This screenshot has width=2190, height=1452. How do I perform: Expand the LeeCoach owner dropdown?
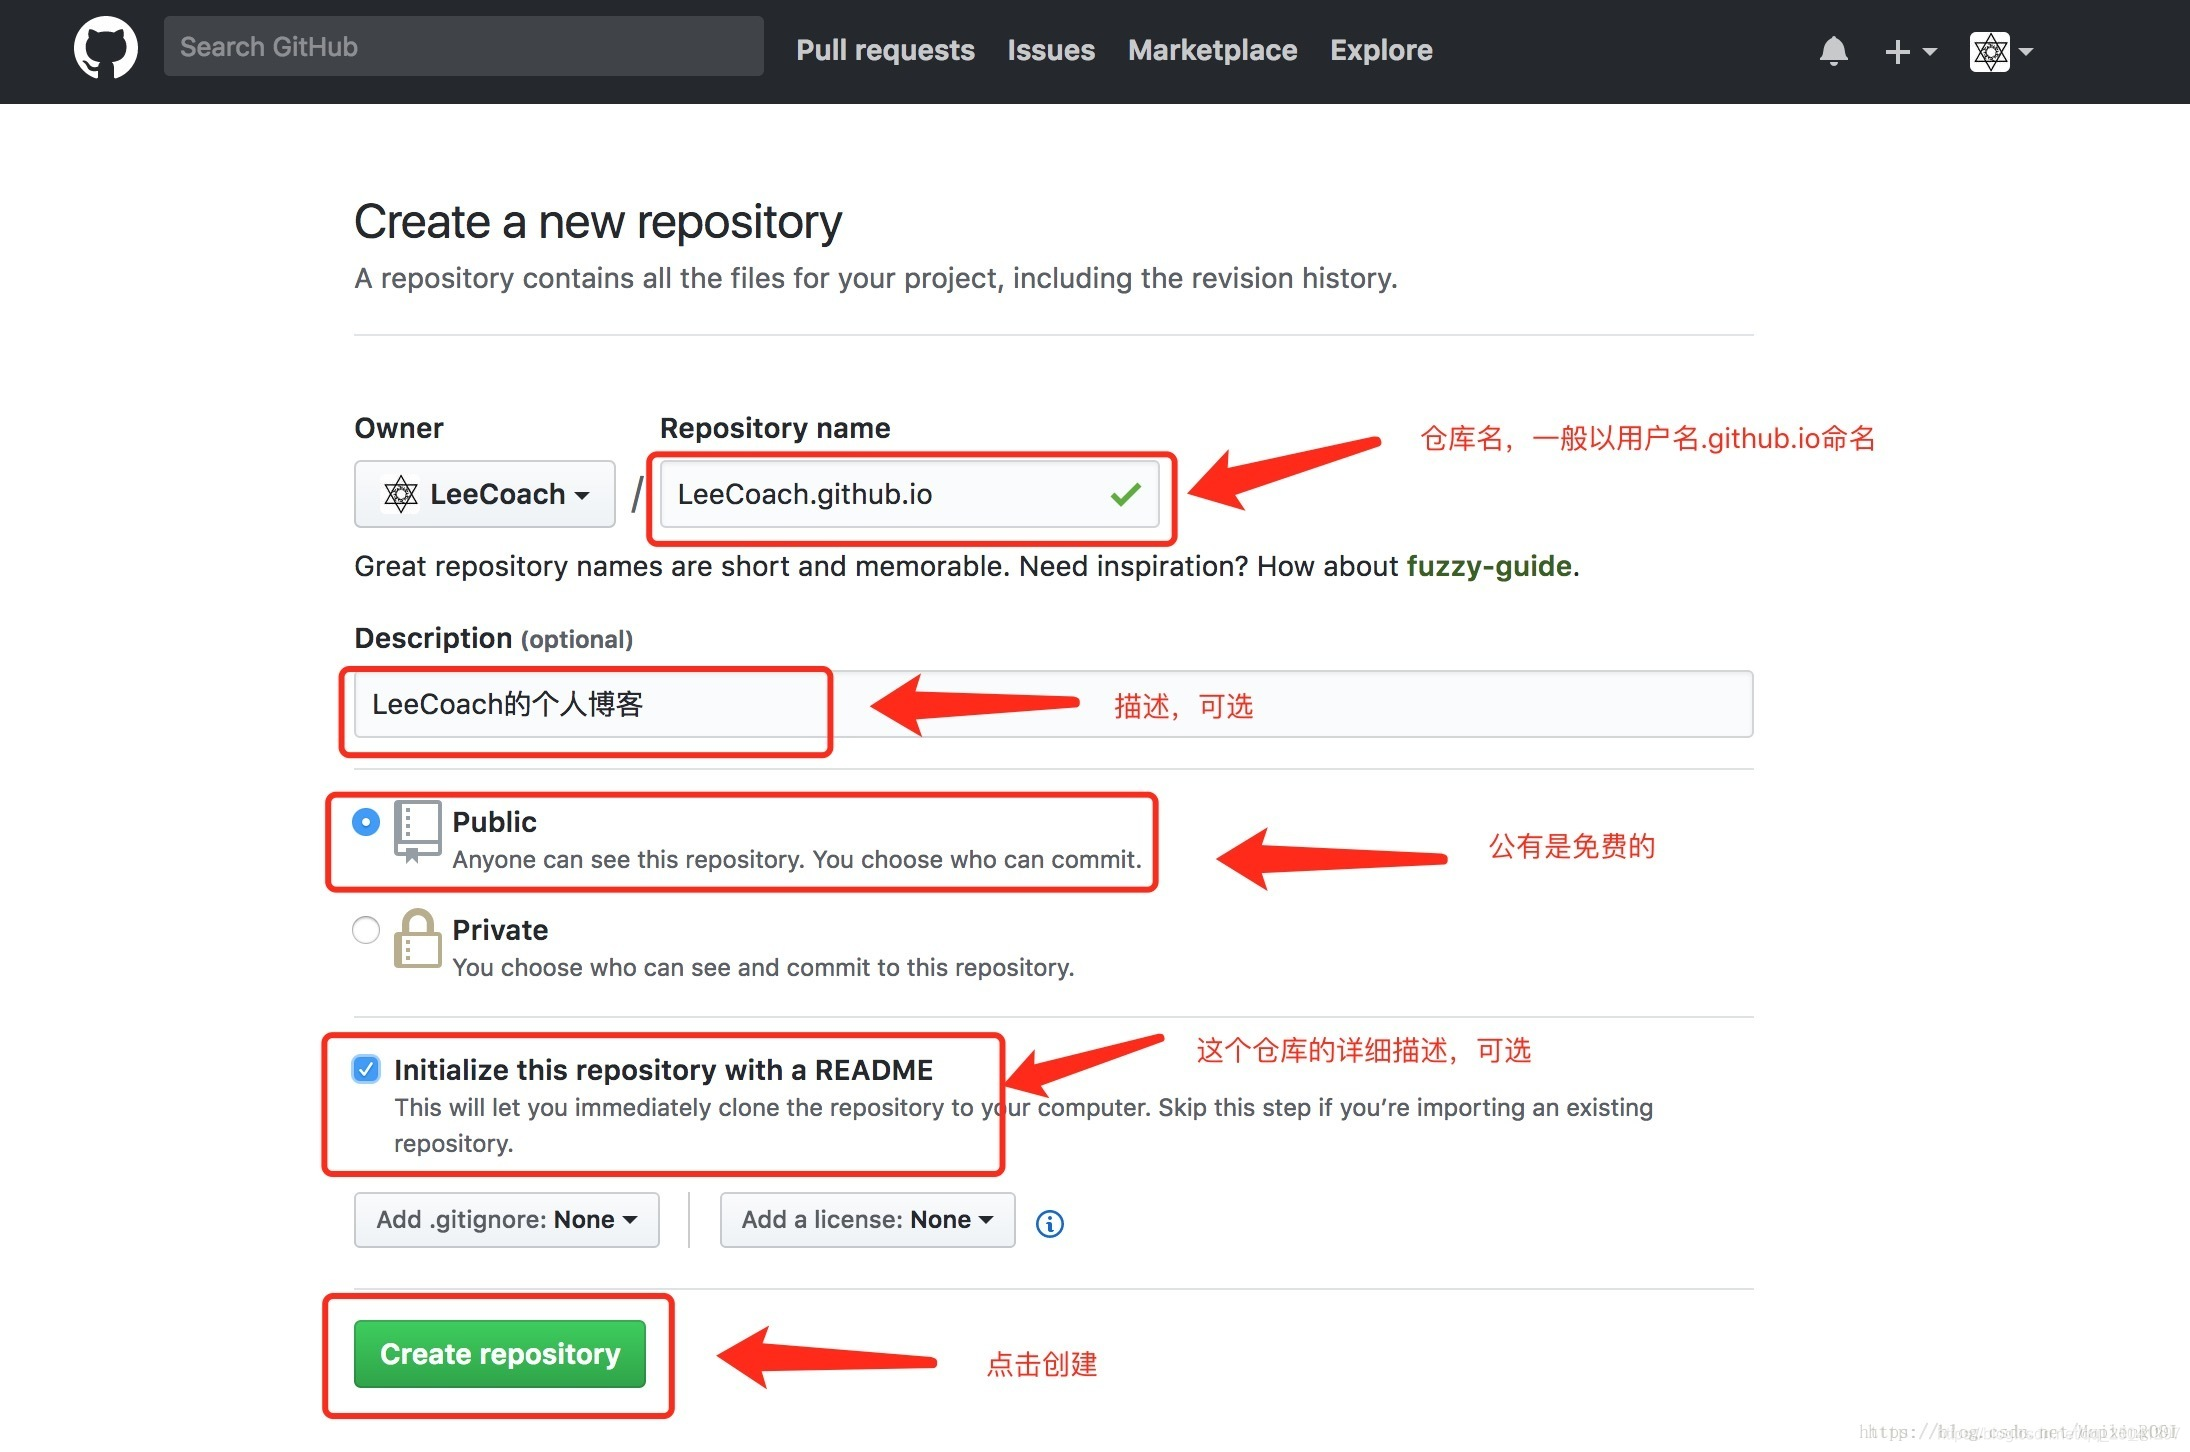(485, 494)
